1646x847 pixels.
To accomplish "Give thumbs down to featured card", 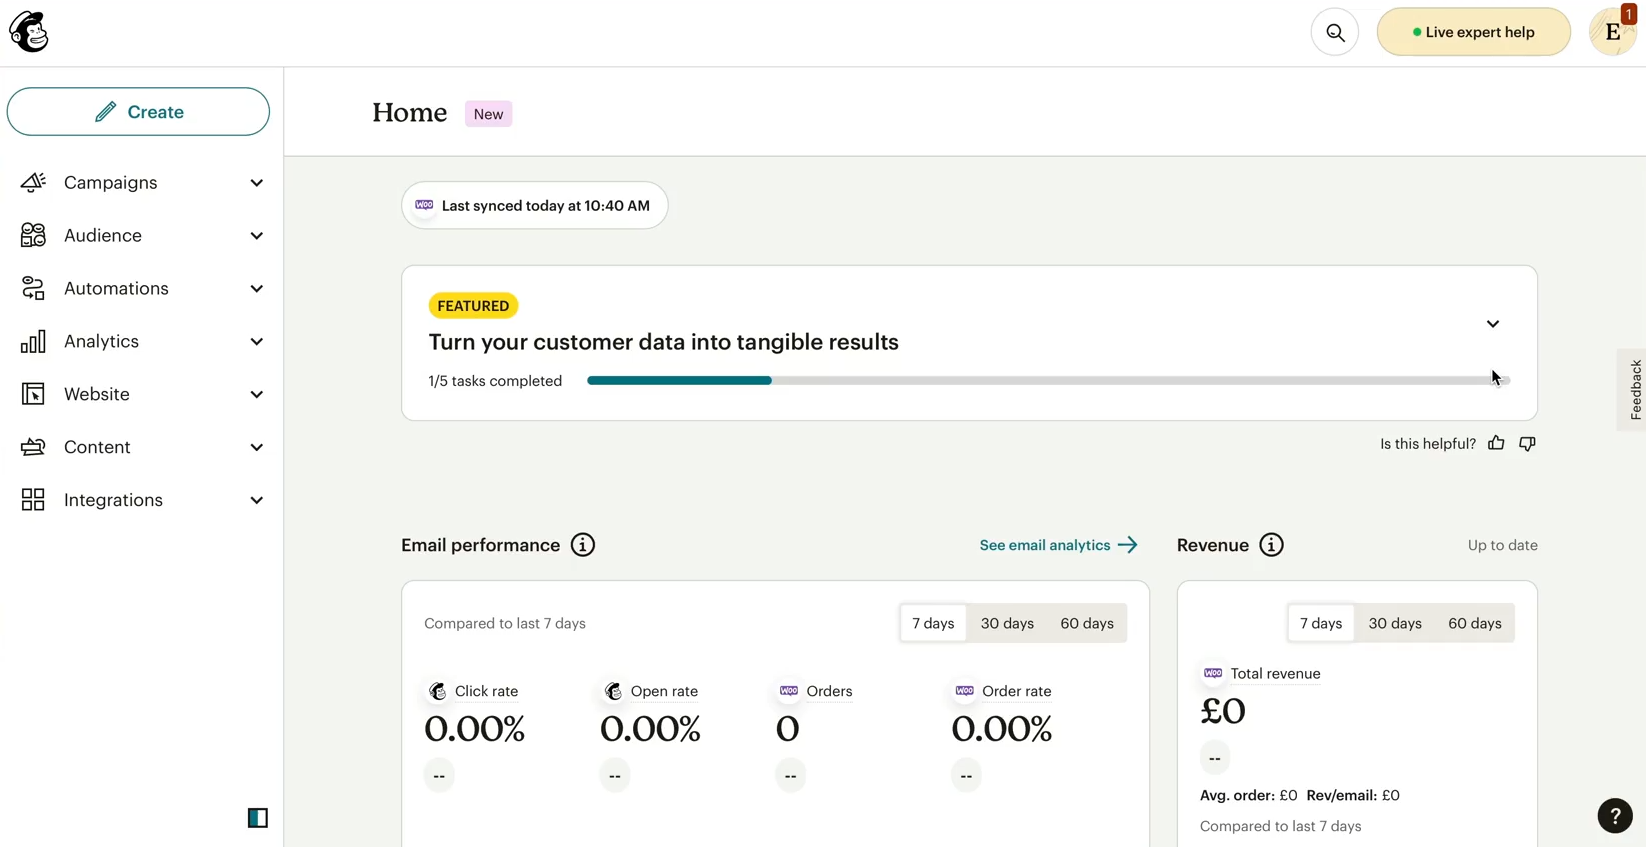I will coord(1527,443).
